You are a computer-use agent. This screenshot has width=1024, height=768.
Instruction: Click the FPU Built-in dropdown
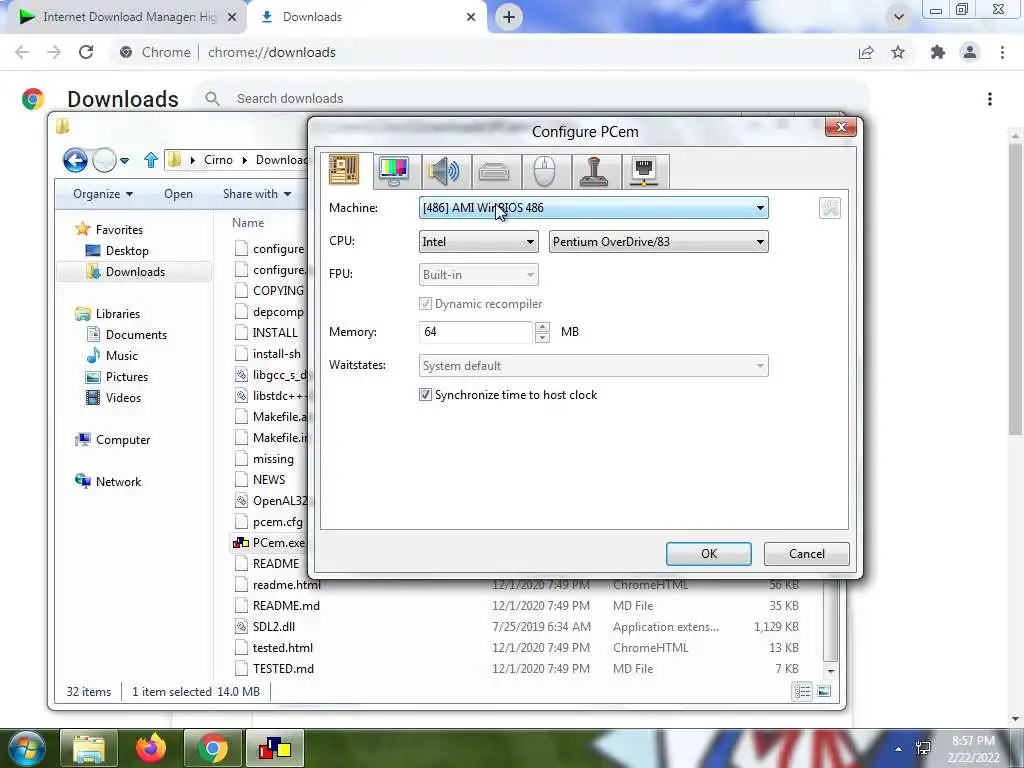pos(479,275)
